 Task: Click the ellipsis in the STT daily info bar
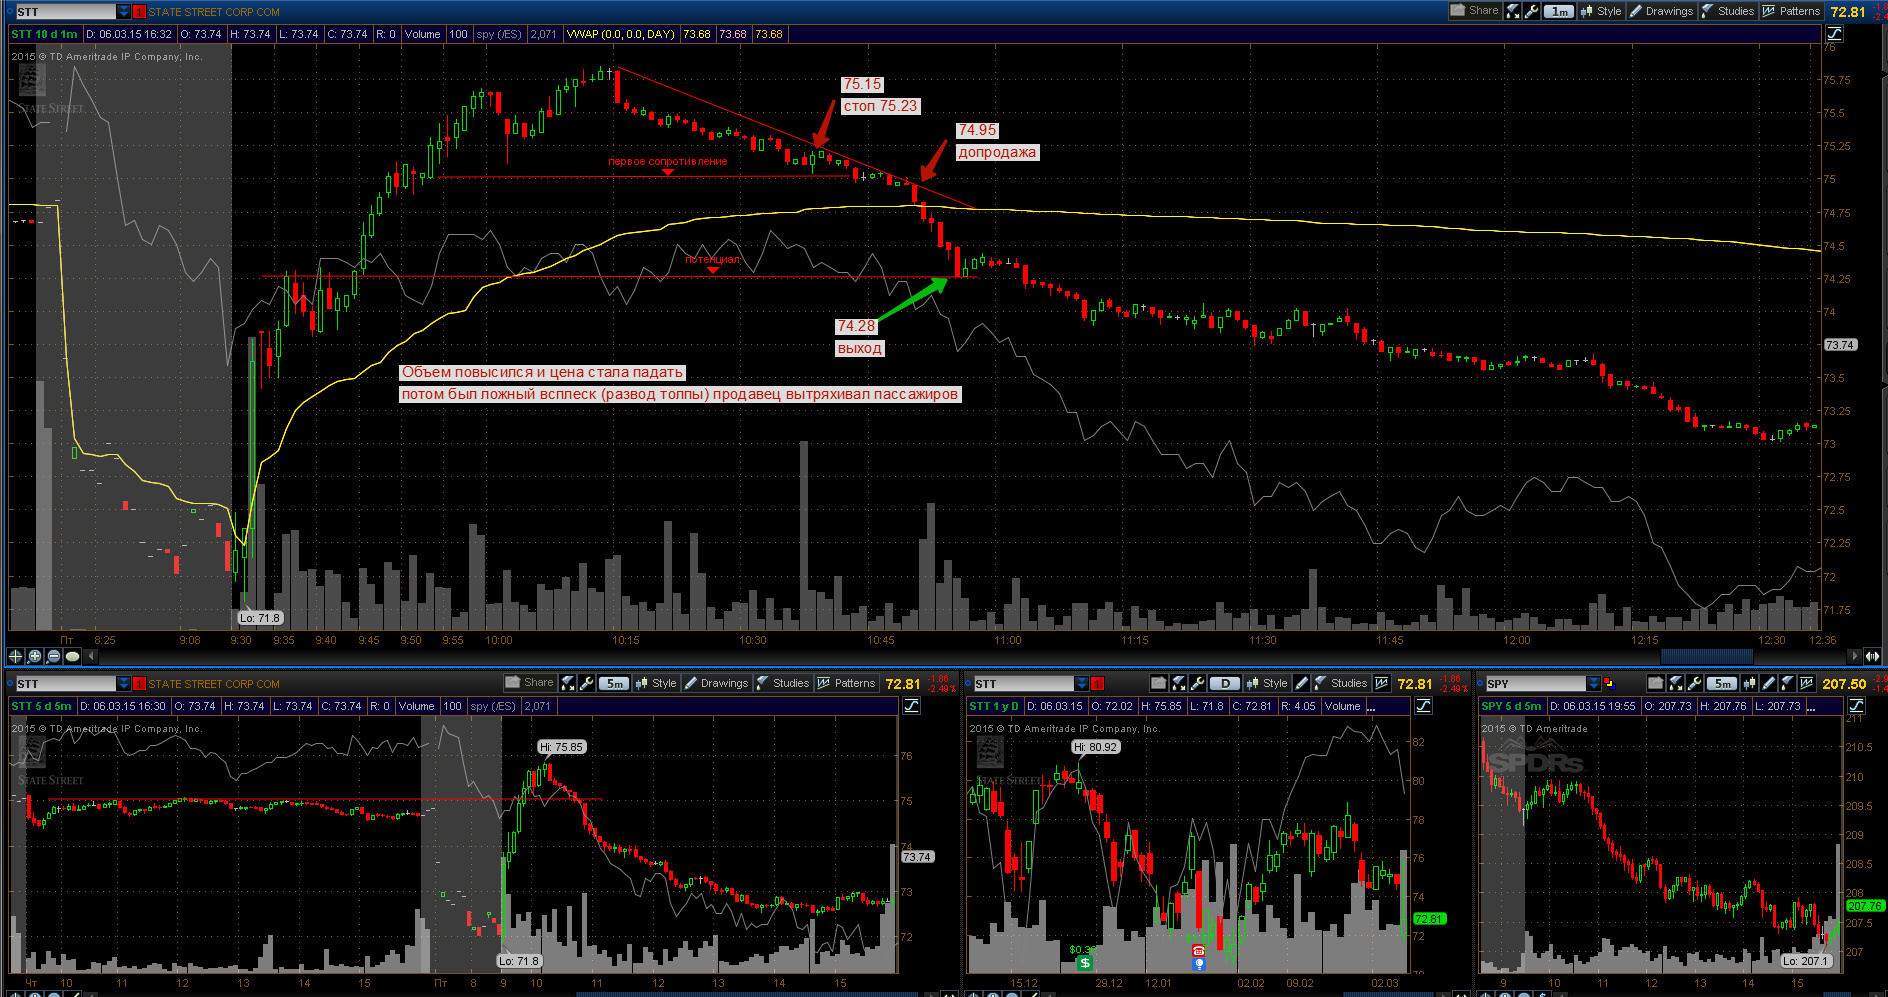pyautogui.click(x=1371, y=707)
